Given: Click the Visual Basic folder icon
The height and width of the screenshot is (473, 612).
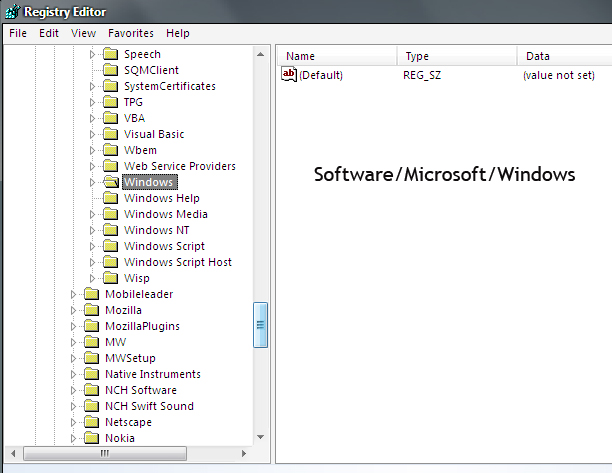Looking at the screenshot, I should point(110,134).
